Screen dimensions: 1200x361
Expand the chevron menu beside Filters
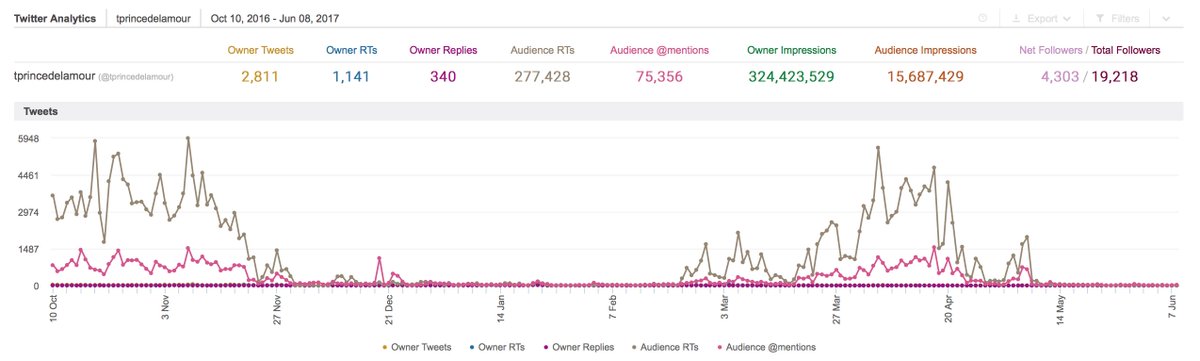pyautogui.click(x=1166, y=18)
